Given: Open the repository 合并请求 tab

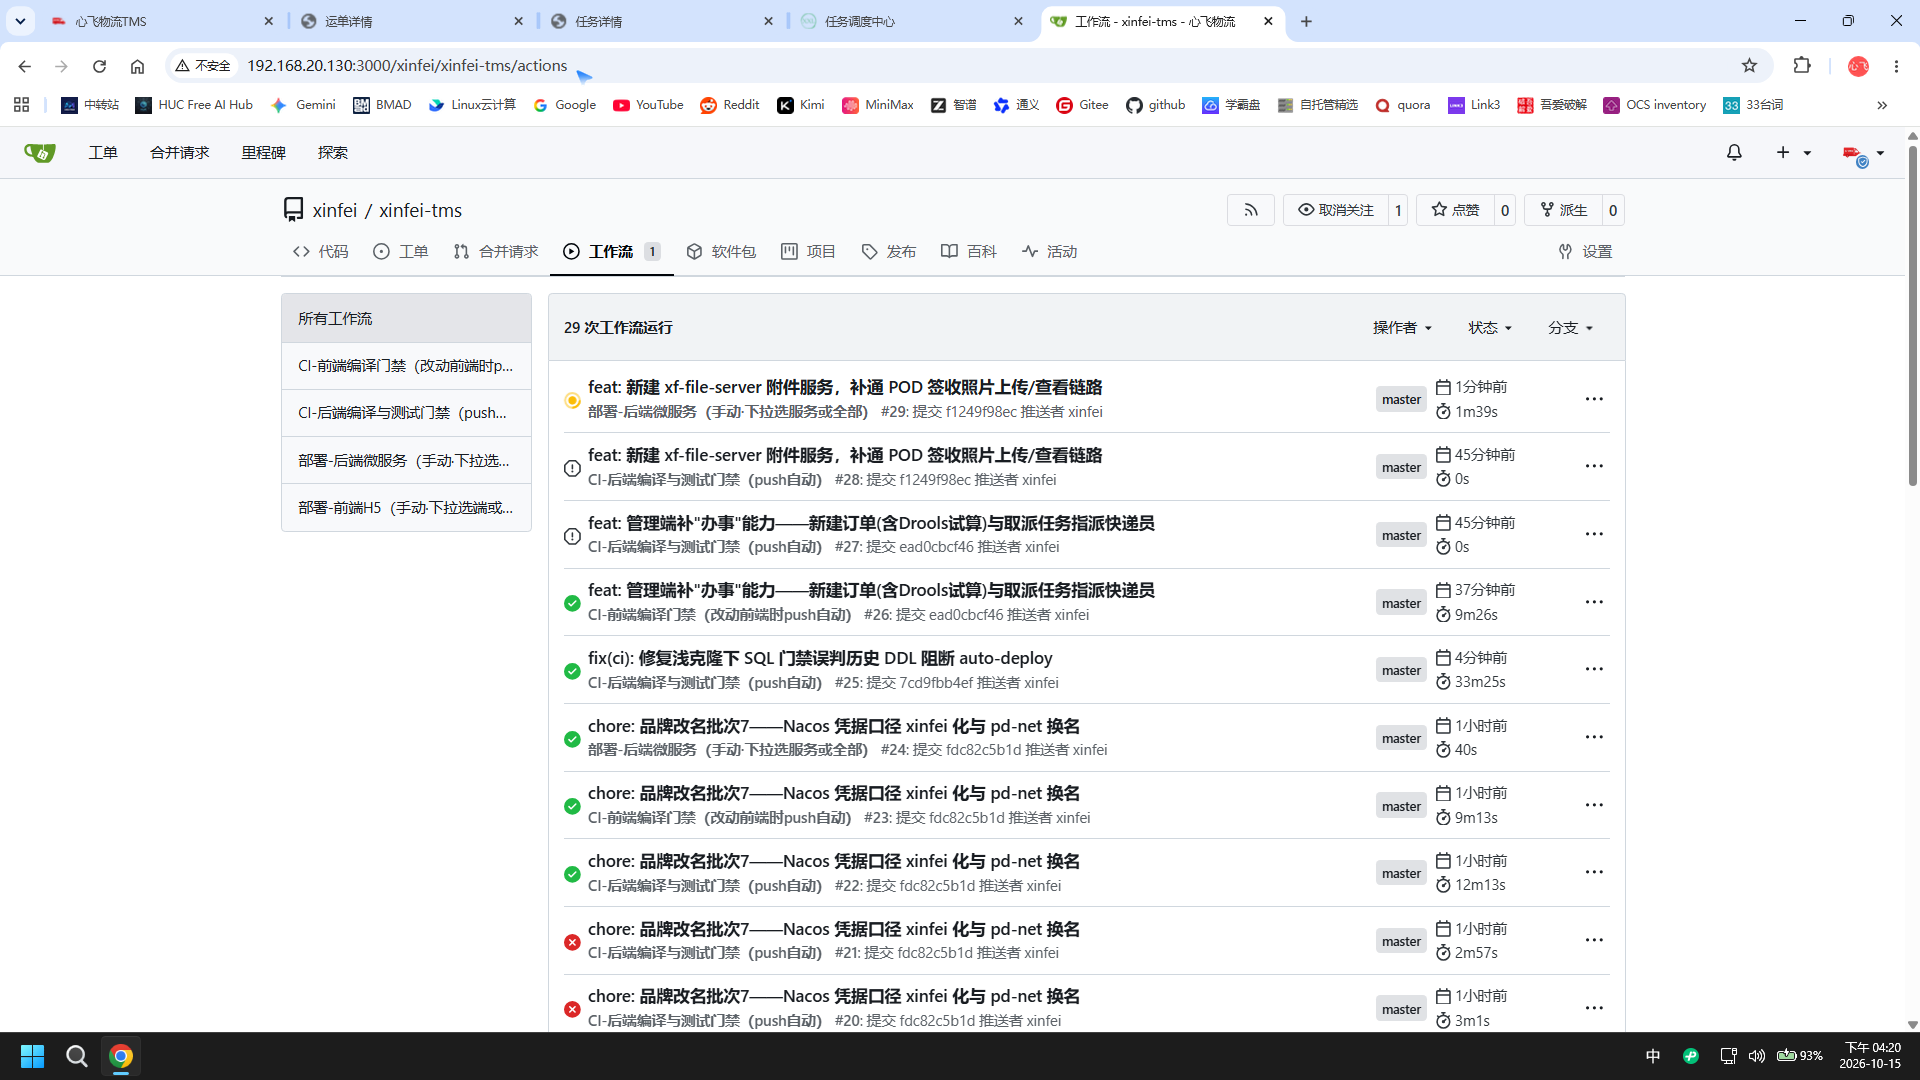Looking at the screenshot, I should pyautogui.click(x=496, y=252).
